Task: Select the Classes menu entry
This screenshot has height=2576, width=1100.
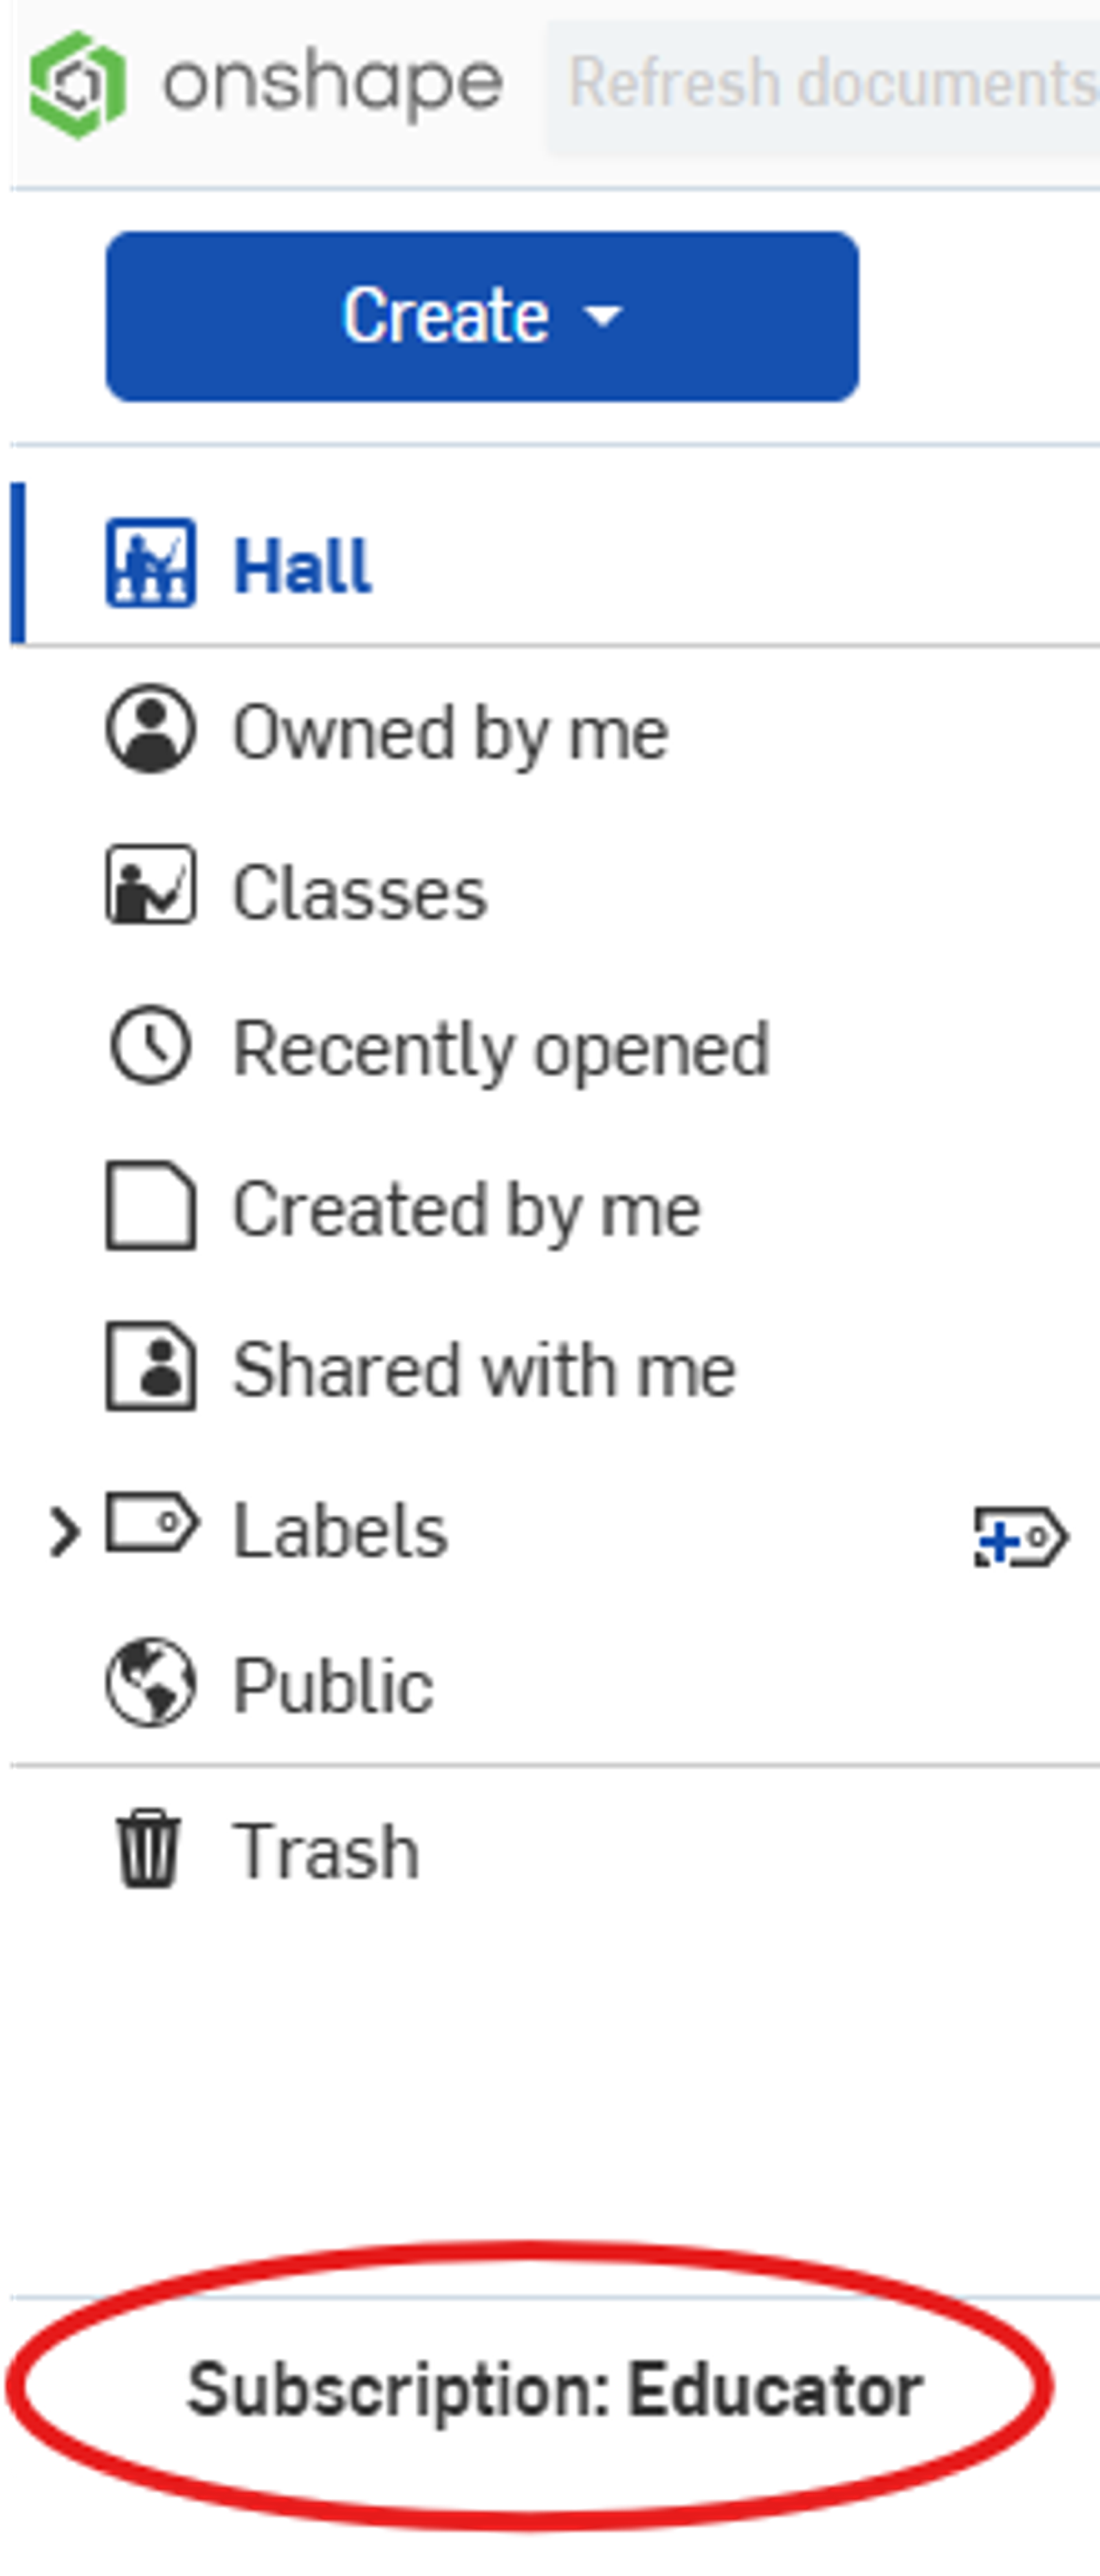Action: pyautogui.click(x=360, y=890)
